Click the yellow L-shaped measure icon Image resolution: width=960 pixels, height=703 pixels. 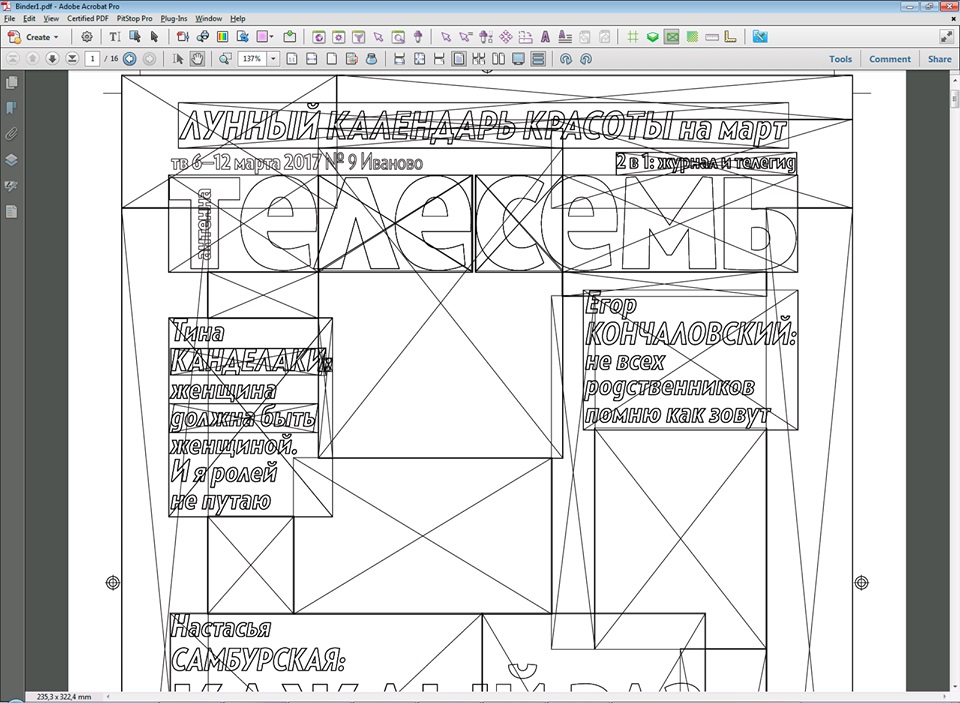point(730,37)
